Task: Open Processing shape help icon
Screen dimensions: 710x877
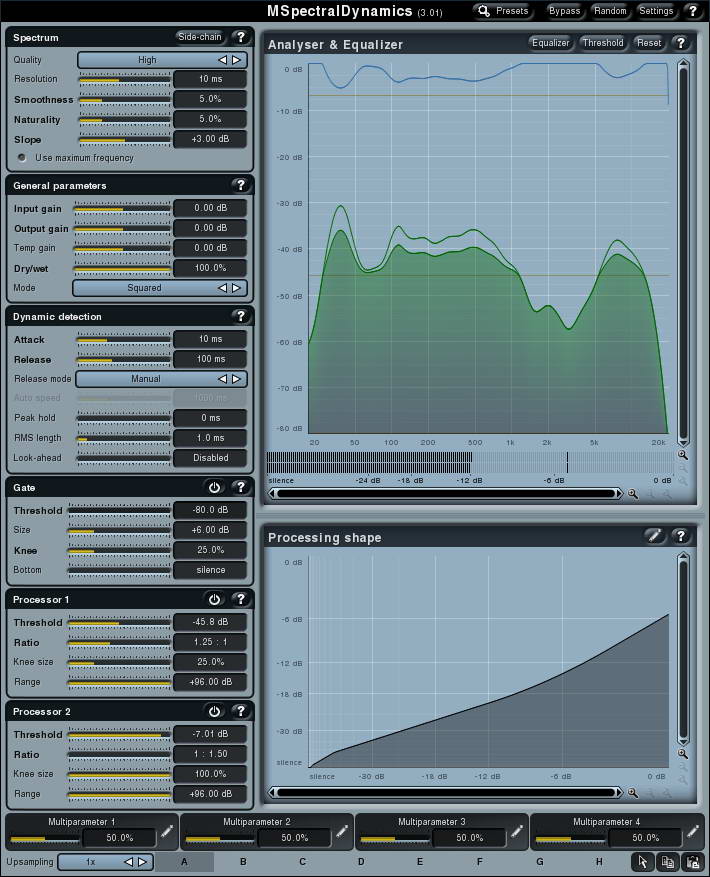Action: [681, 536]
